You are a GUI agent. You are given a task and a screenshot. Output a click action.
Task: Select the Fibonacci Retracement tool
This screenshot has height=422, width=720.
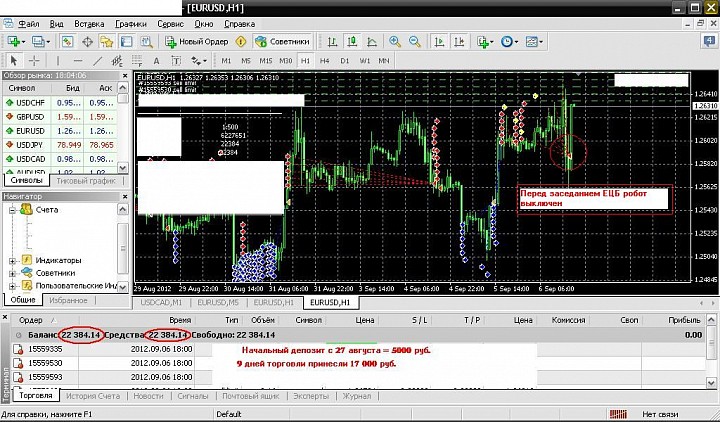coord(137,61)
